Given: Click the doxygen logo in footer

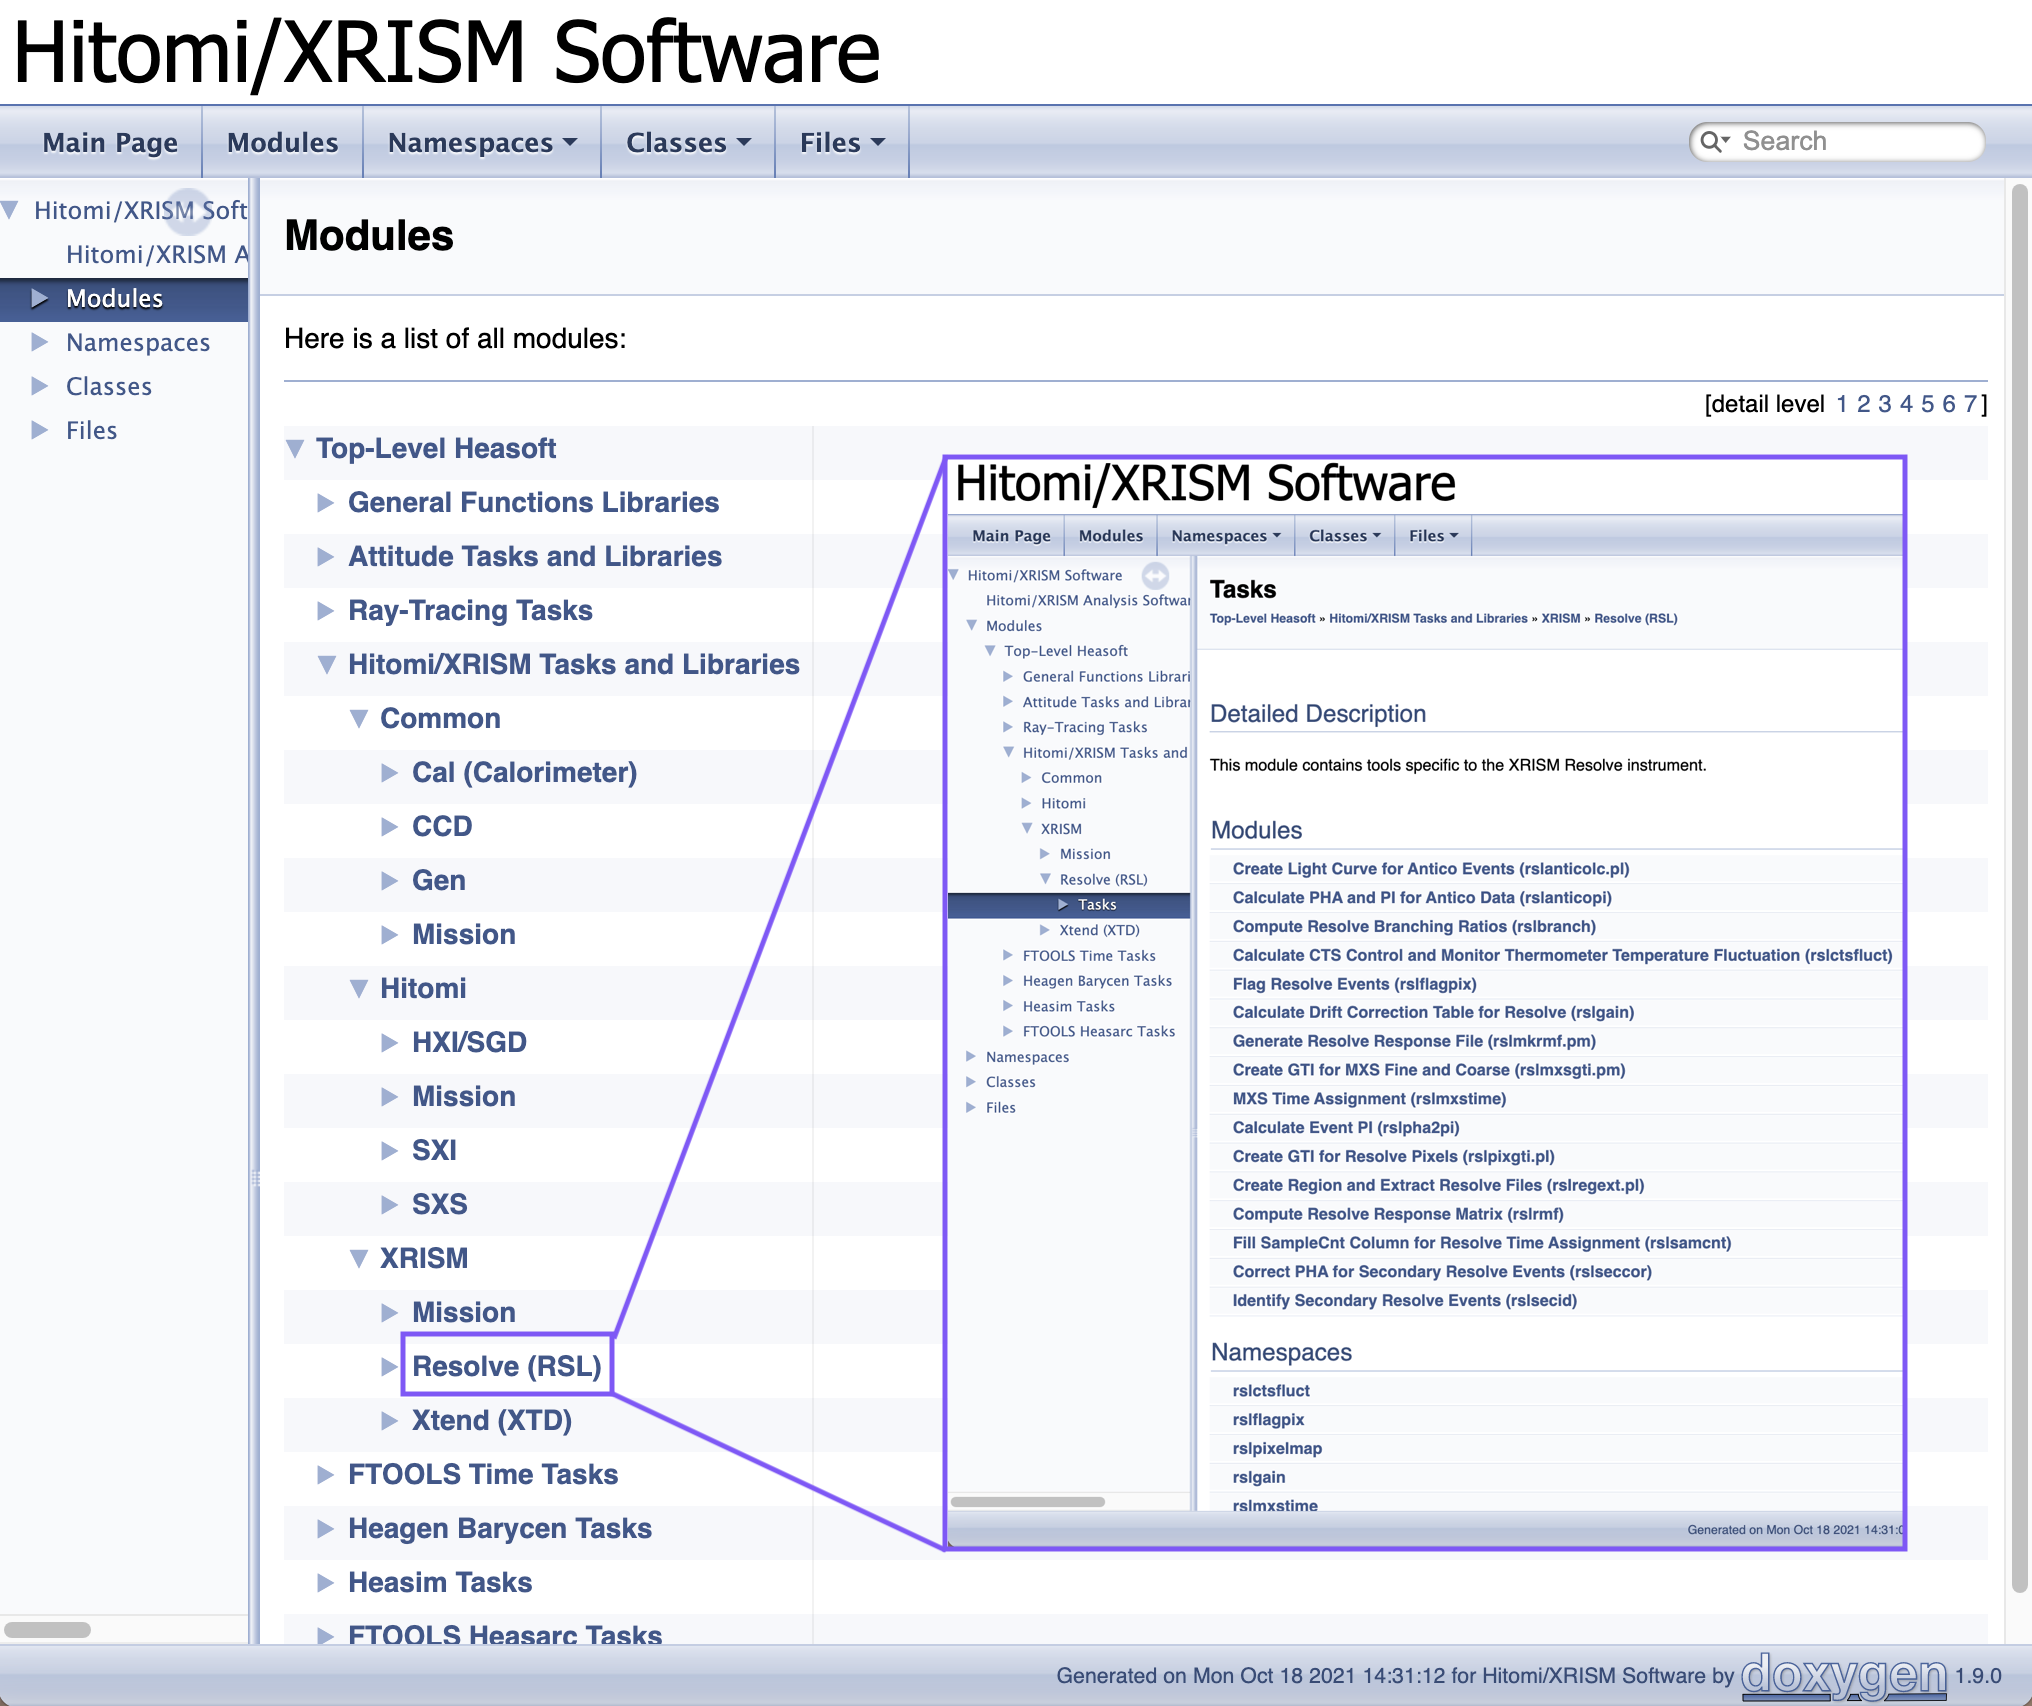Looking at the screenshot, I should coord(1843,1675).
